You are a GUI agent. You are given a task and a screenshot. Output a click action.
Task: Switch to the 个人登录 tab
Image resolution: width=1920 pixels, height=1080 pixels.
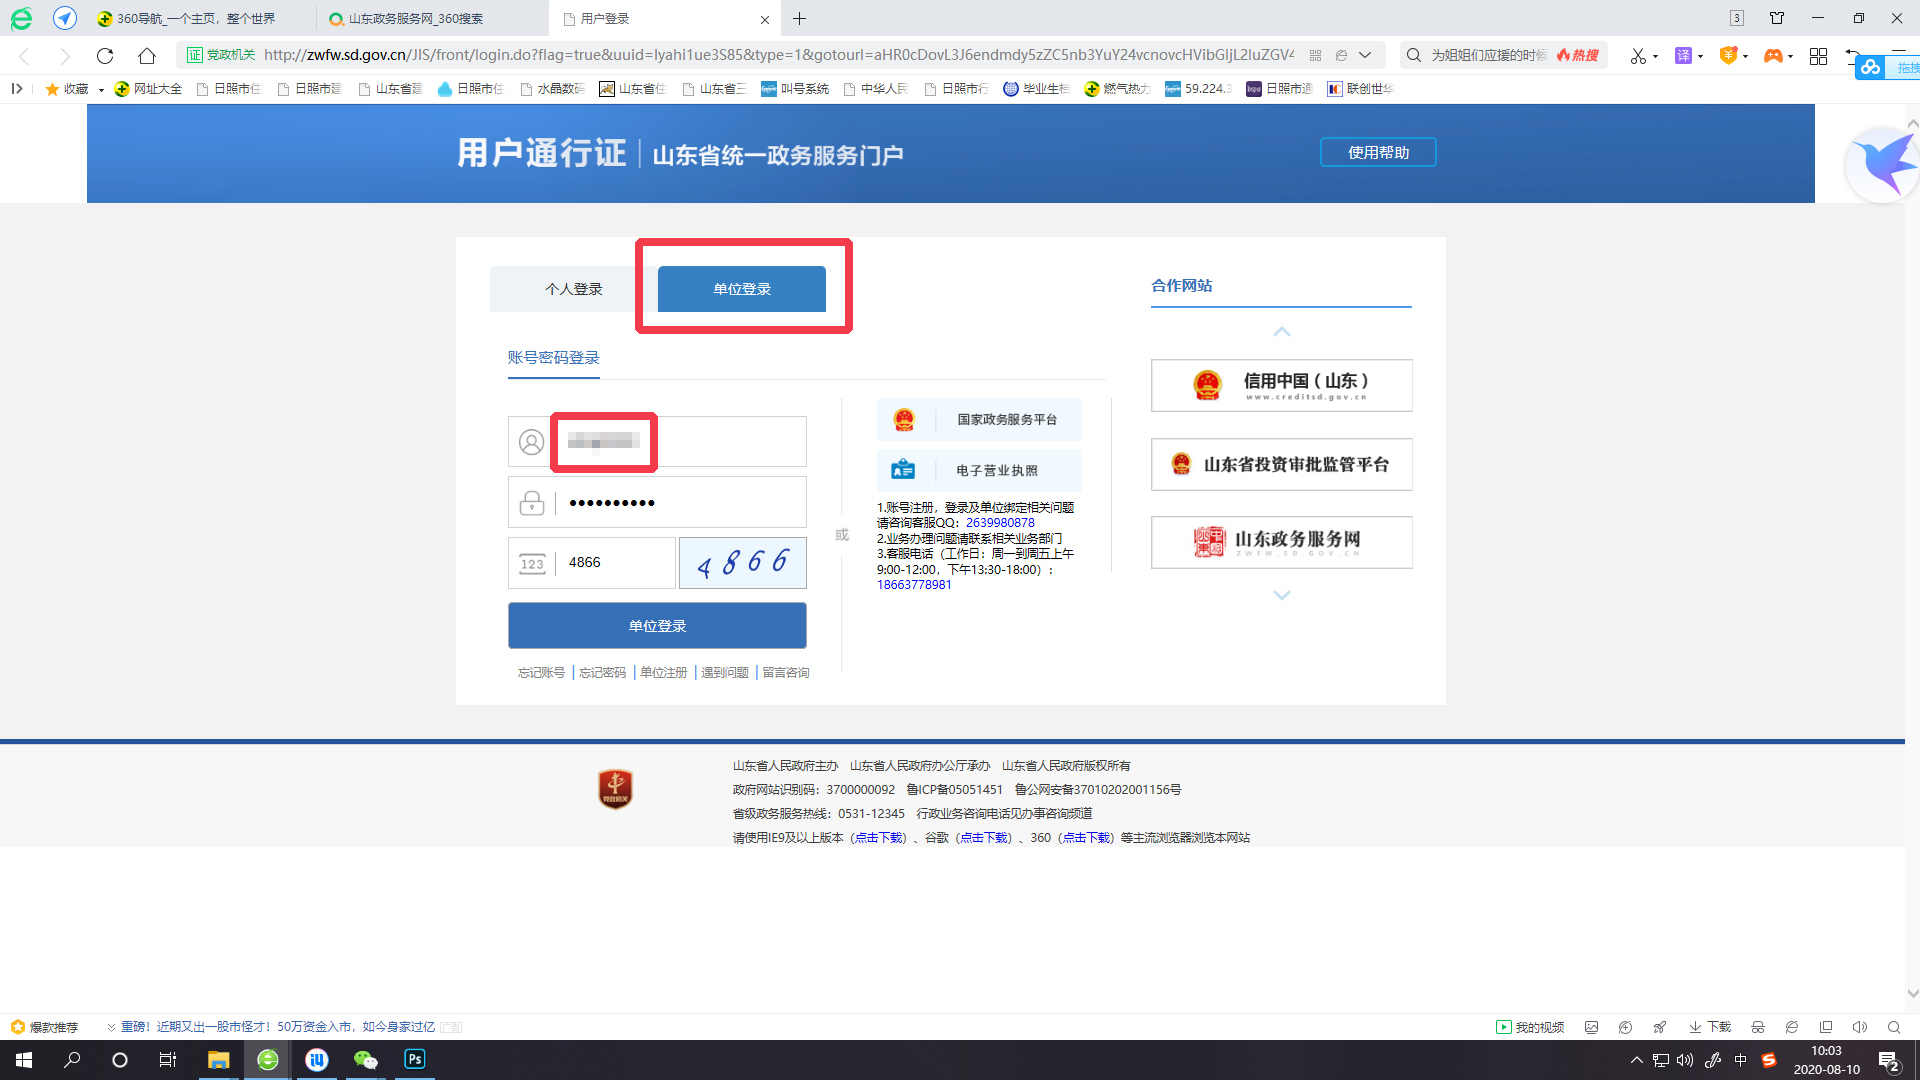(x=573, y=288)
